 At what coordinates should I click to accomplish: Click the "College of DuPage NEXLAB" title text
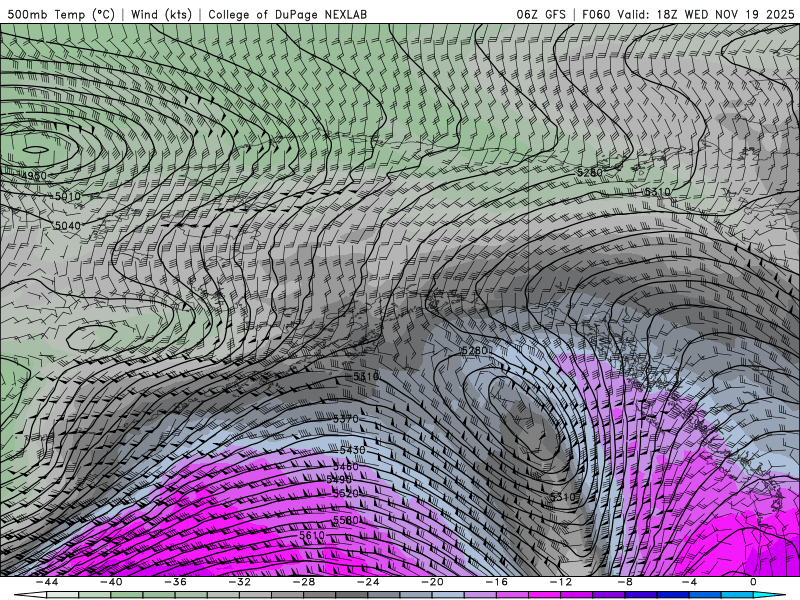coord(287,14)
